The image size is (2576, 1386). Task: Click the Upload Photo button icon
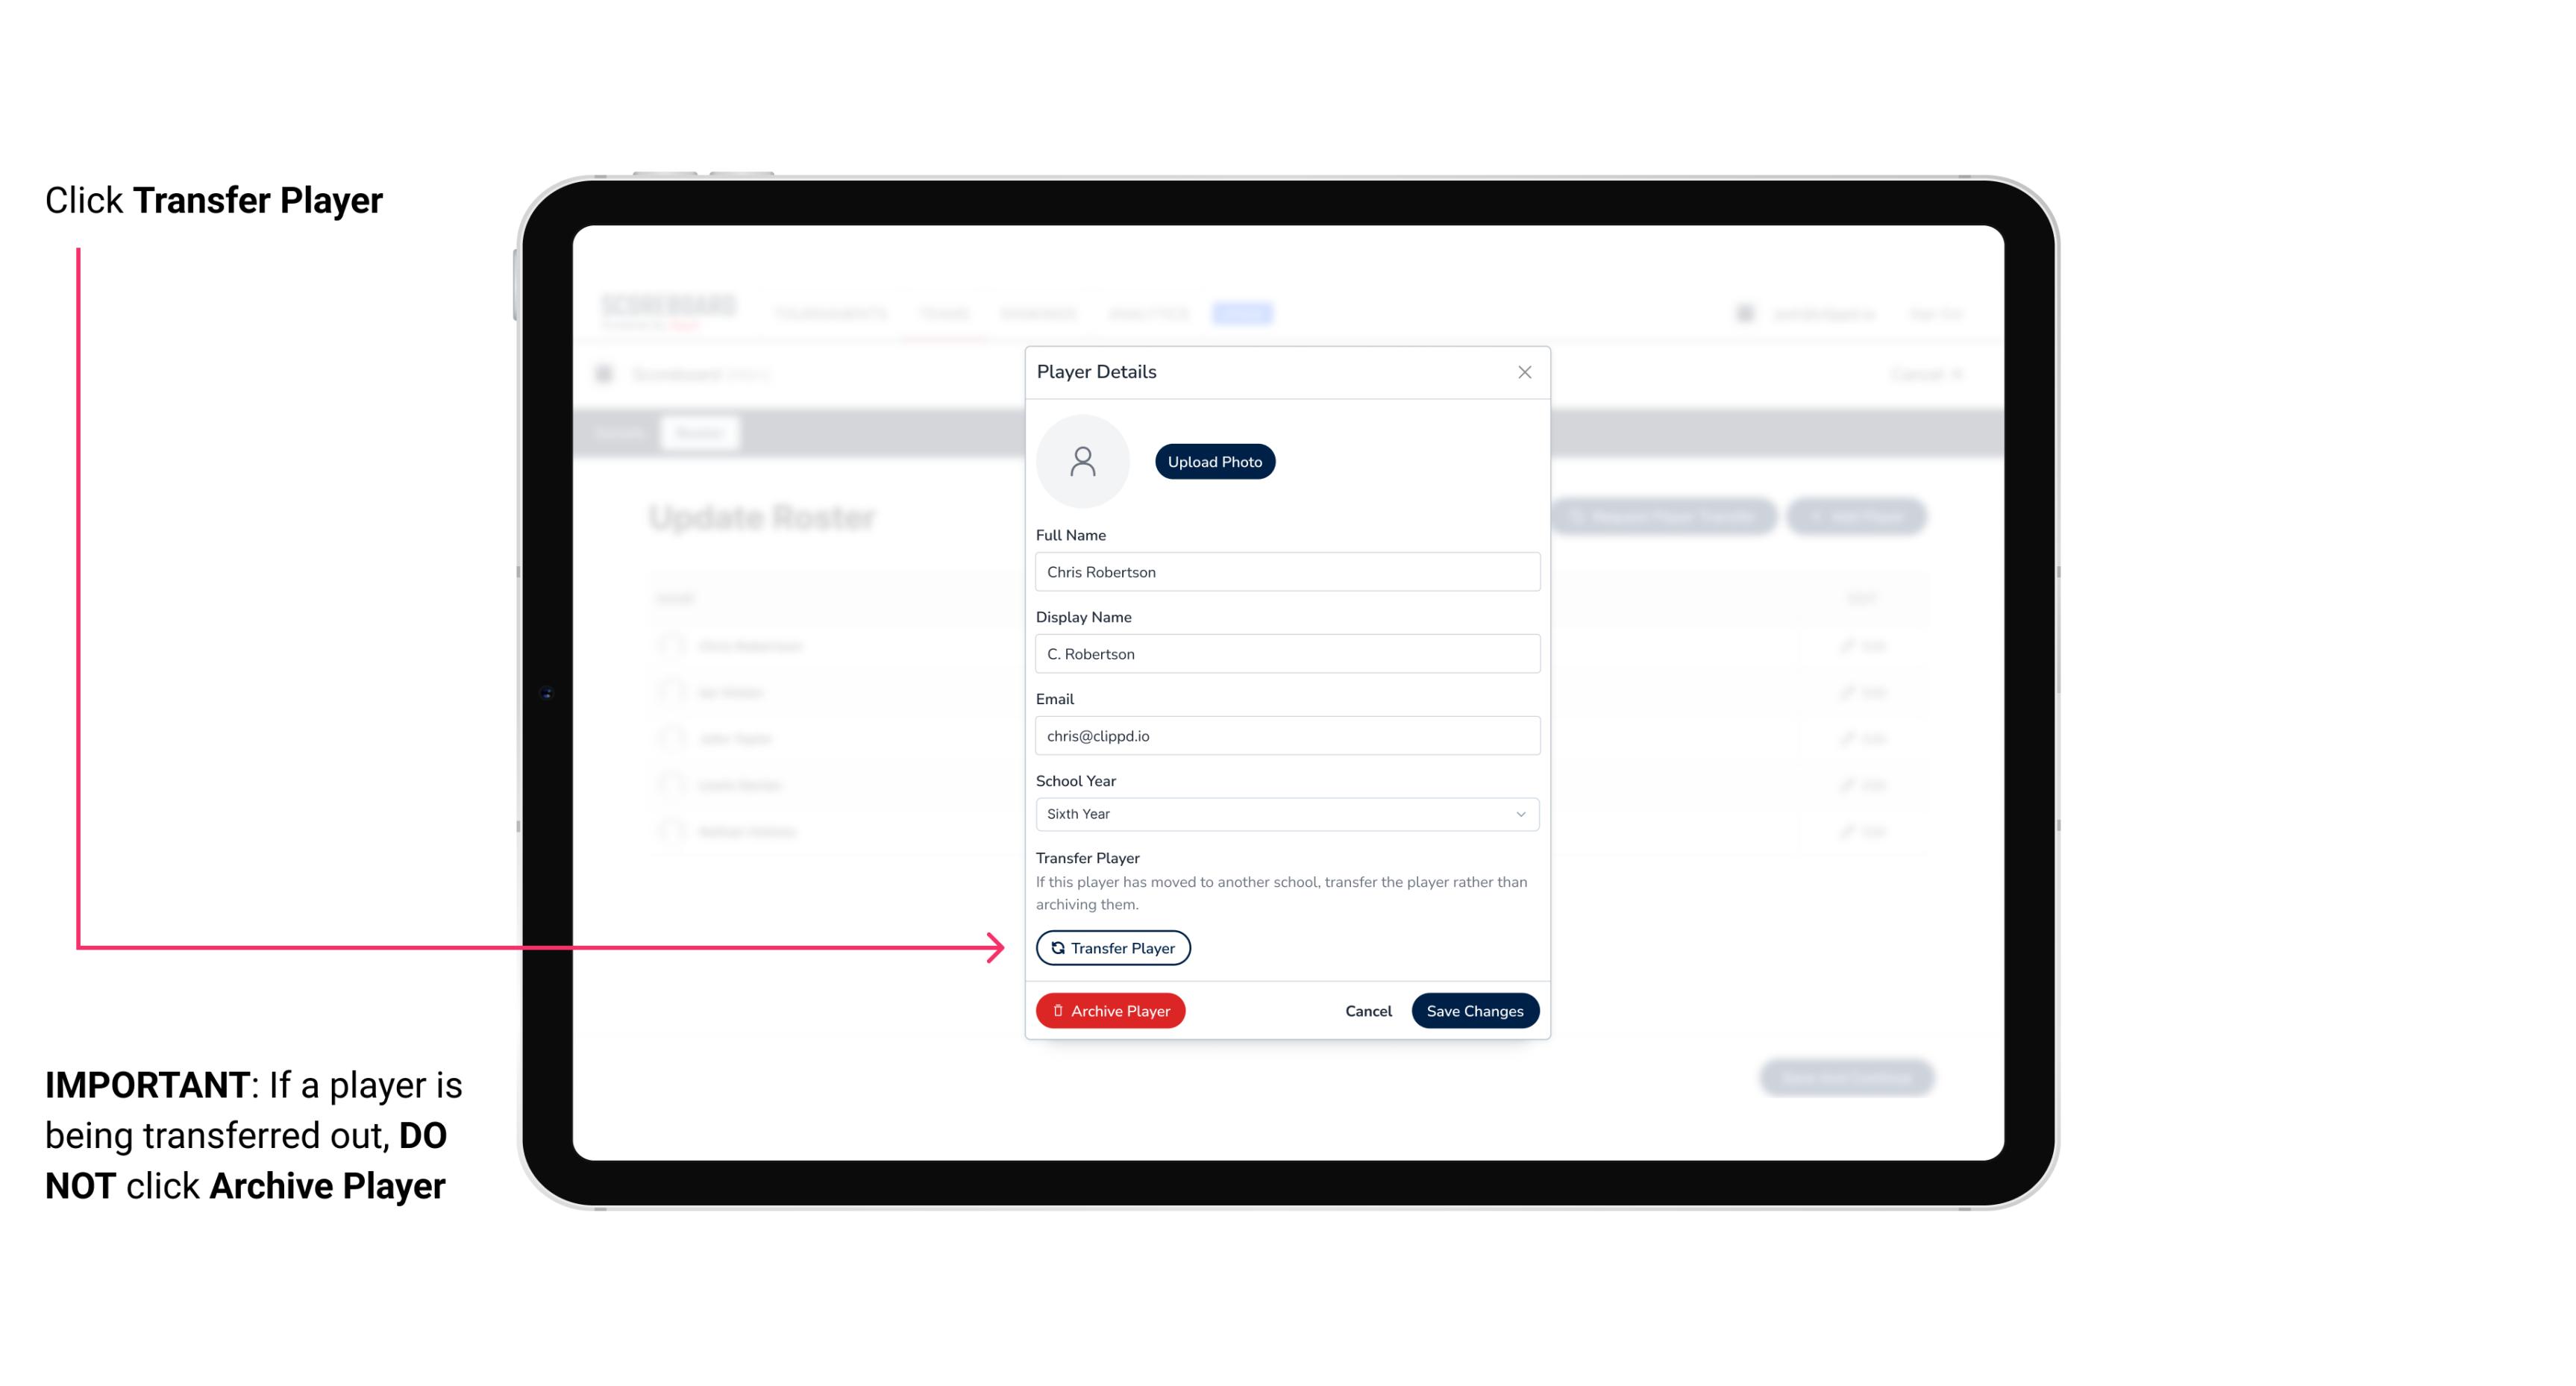(x=1214, y=461)
